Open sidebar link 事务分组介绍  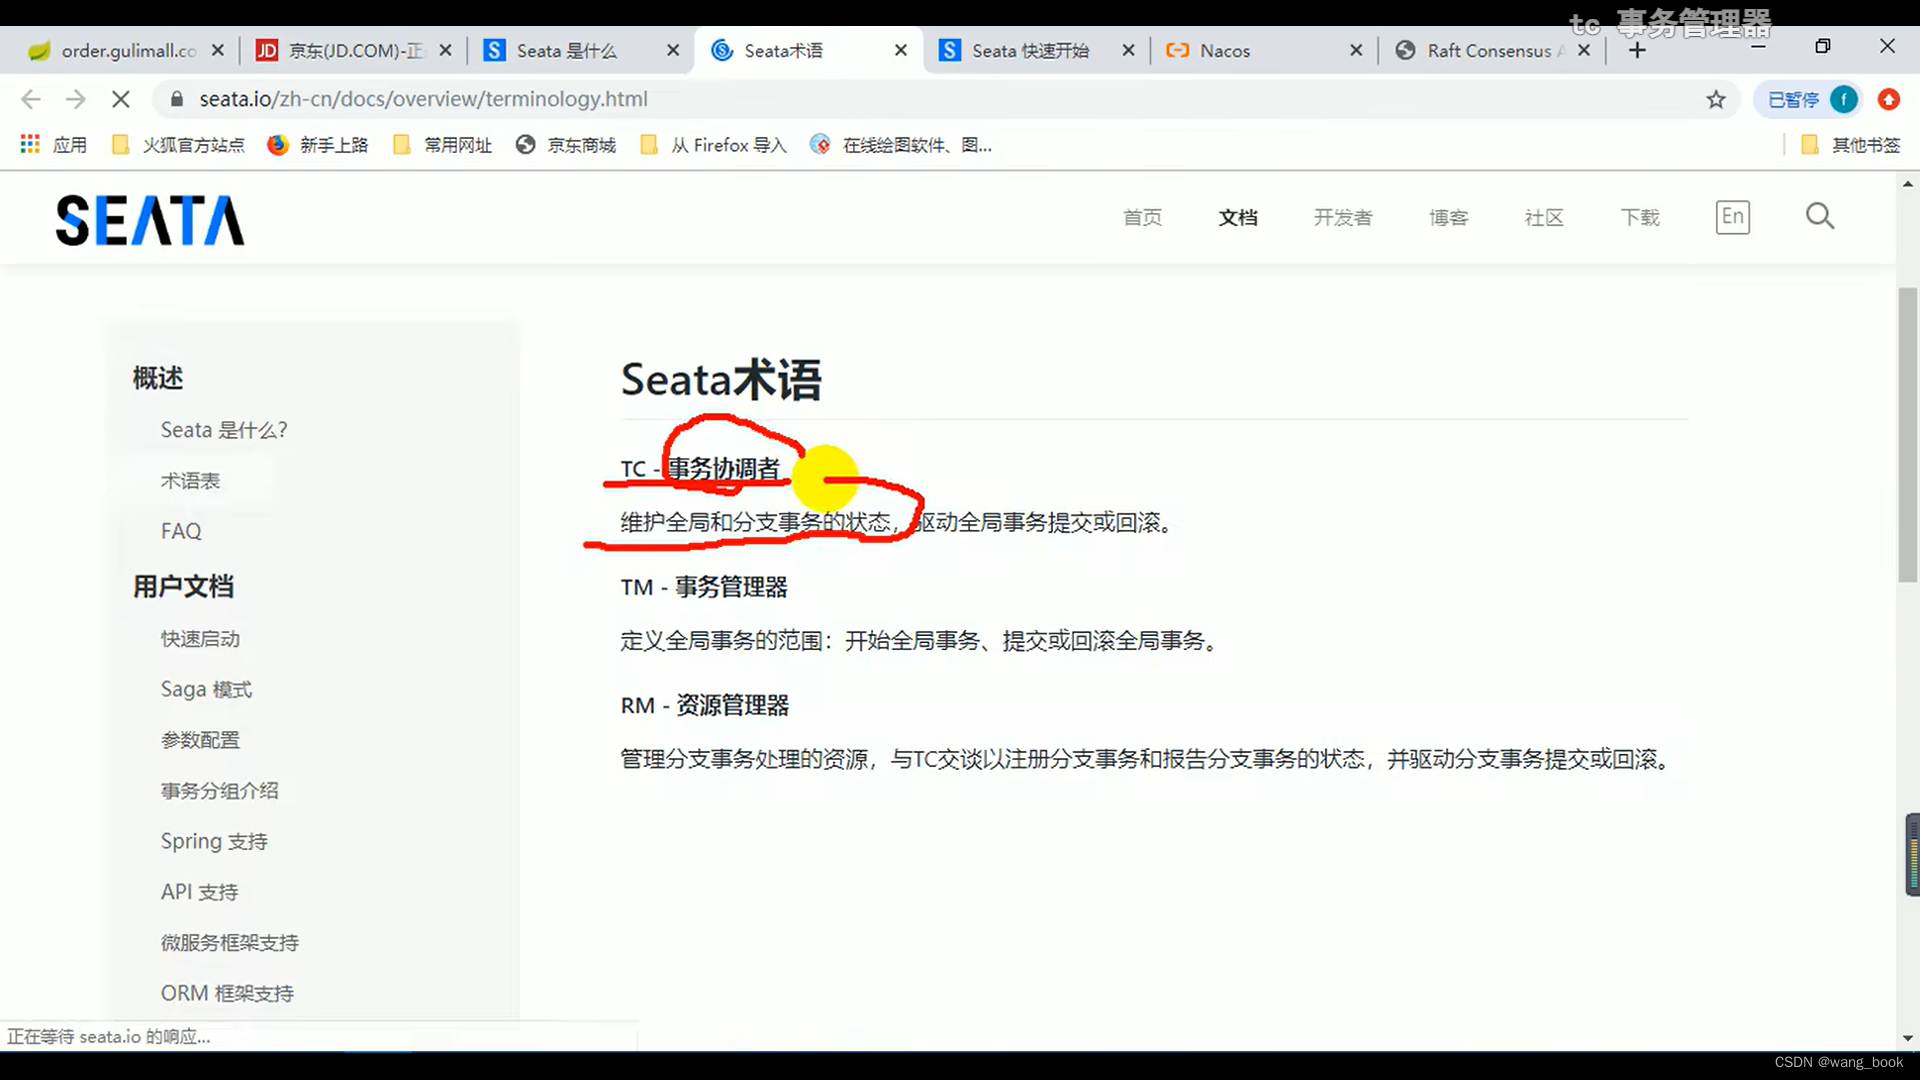click(x=219, y=791)
